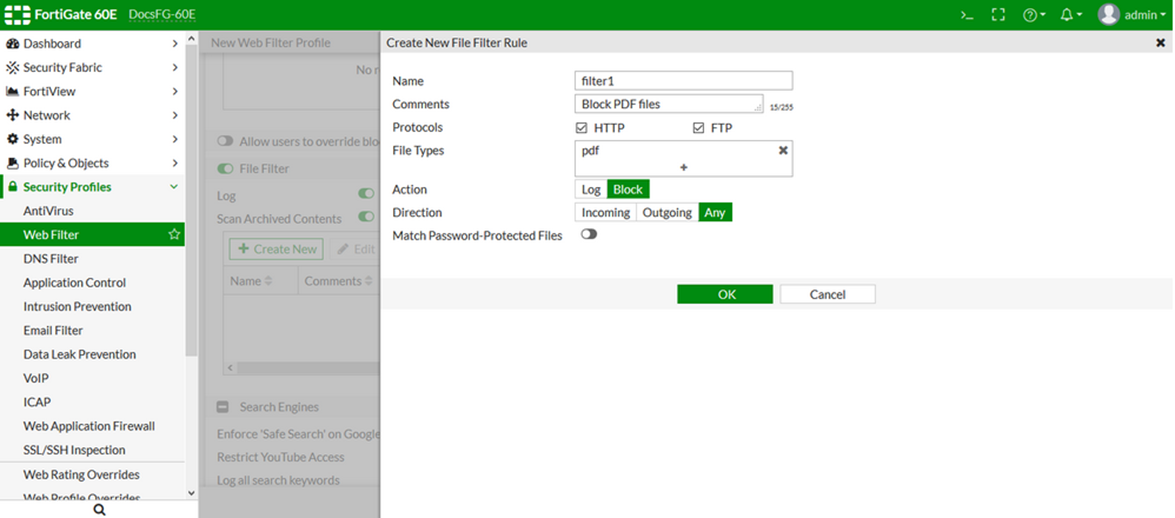Go to the AntiVirus menu item
Image resolution: width=1175 pixels, height=518 pixels.
click(x=48, y=211)
